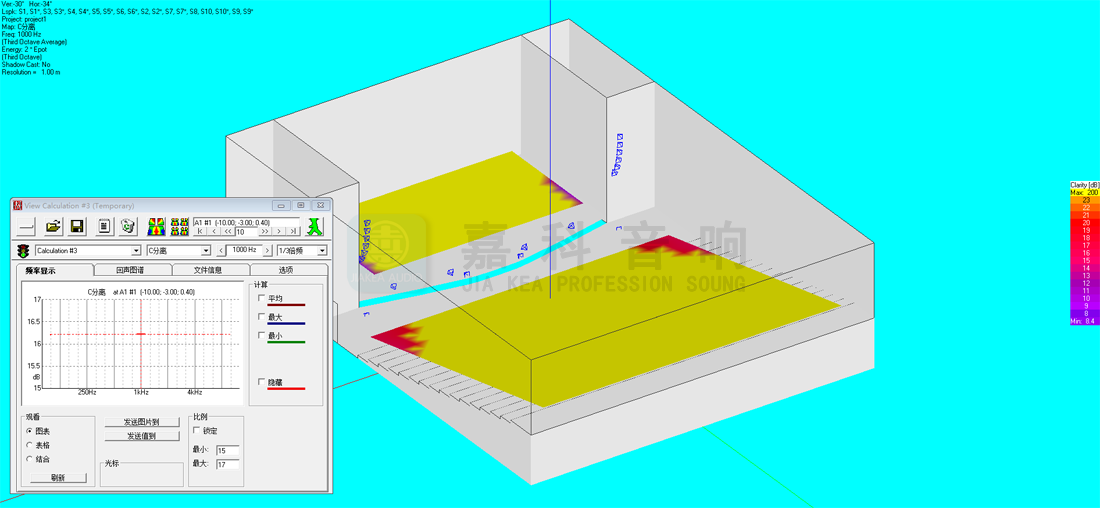Open the 1/3倍频 bandwidth dropdown
This screenshot has height=508, width=1100.
[322, 251]
